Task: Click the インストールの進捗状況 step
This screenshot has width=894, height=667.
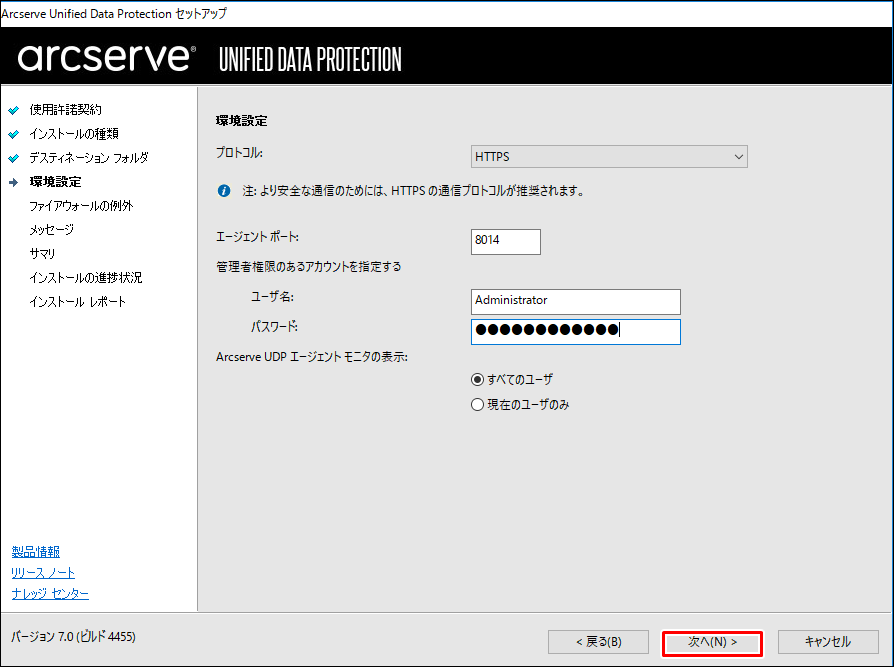Action: (86, 278)
